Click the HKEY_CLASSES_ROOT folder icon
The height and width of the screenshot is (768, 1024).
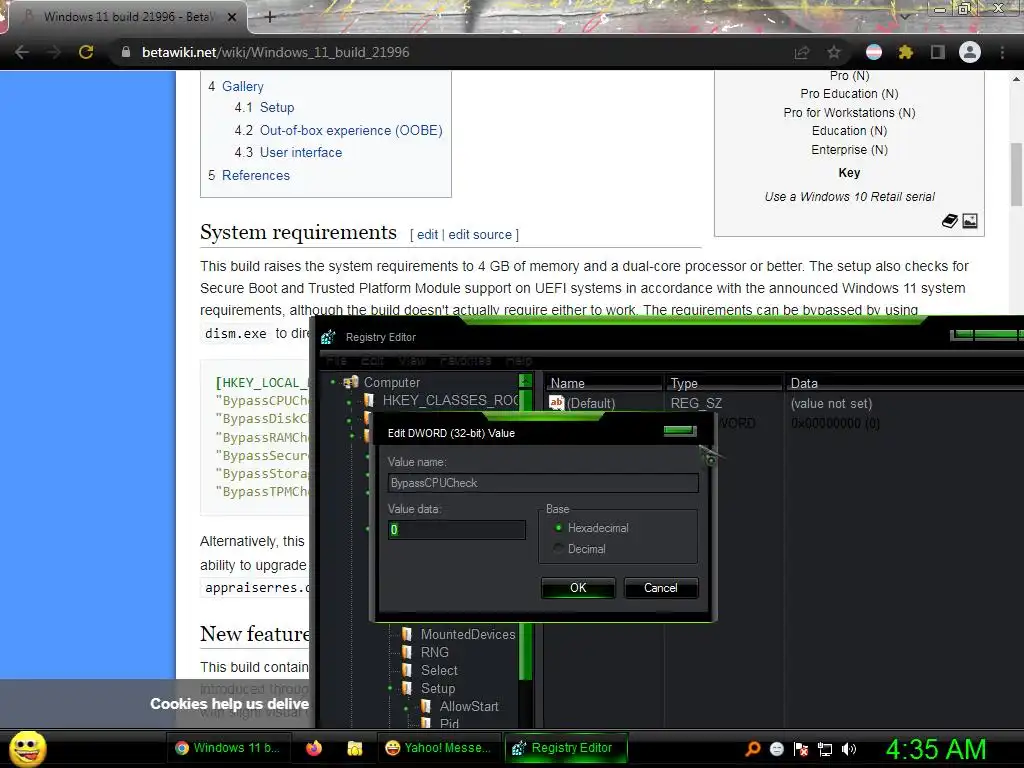pos(369,400)
